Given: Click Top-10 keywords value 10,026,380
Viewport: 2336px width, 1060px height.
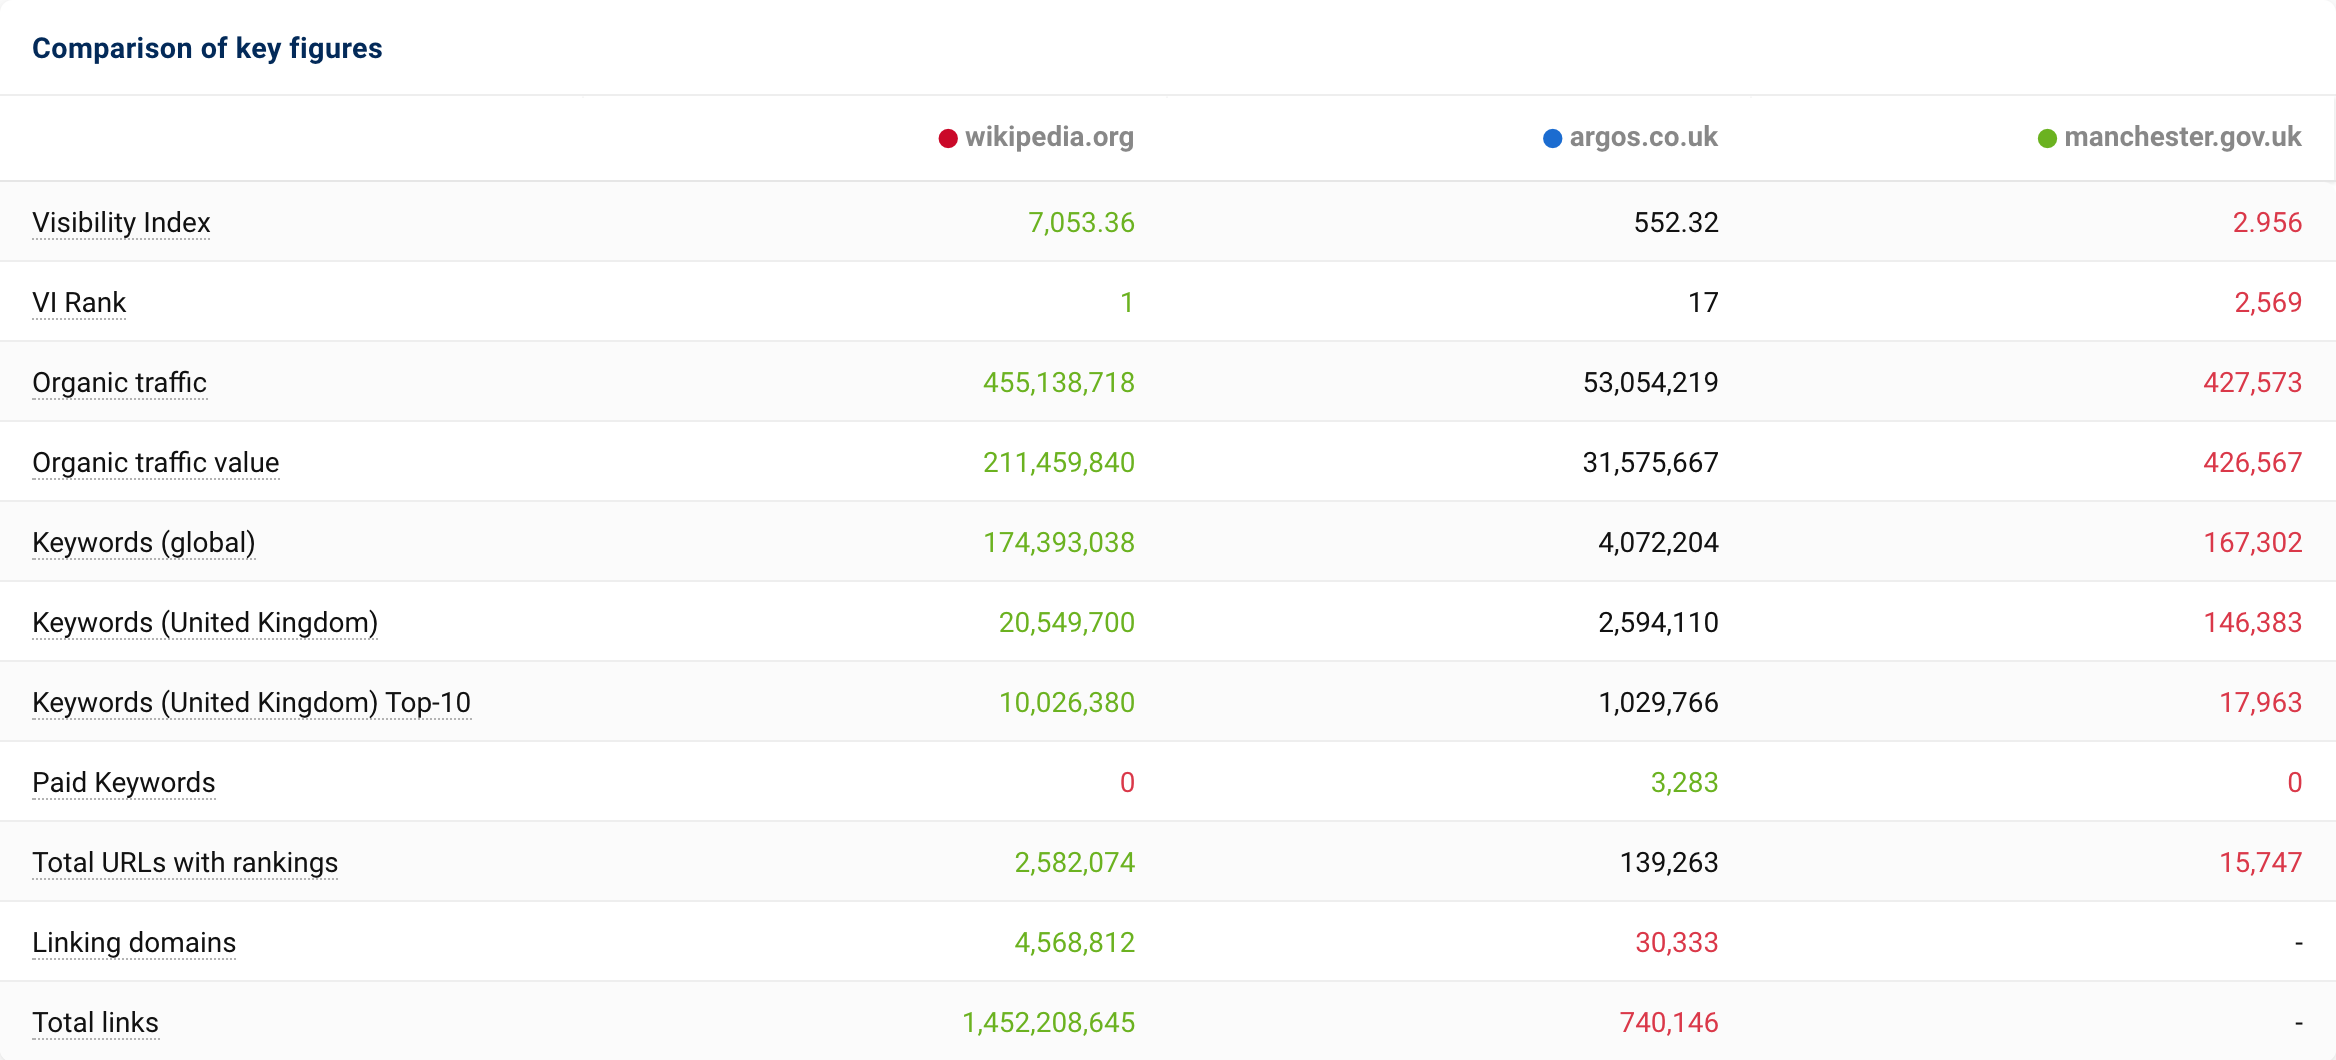Looking at the screenshot, I should (x=1066, y=702).
